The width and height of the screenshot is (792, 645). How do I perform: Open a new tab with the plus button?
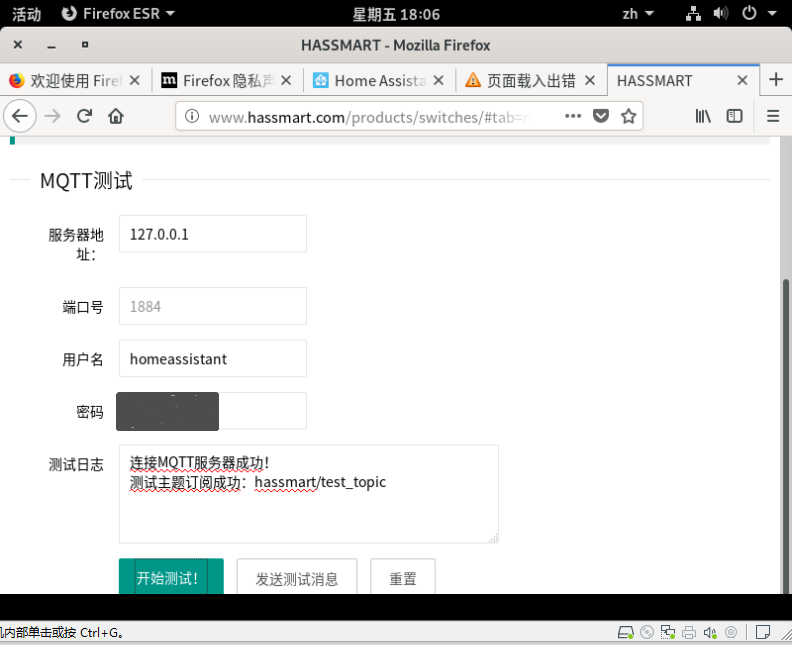point(776,79)
